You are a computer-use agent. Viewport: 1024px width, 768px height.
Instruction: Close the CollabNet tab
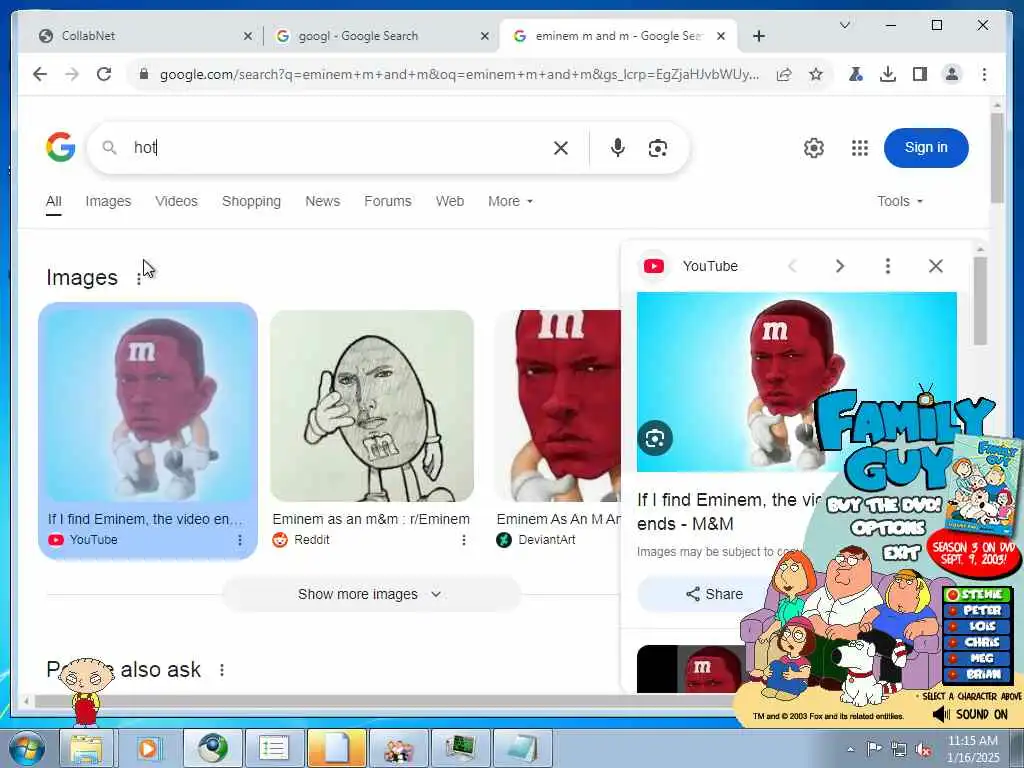pyautogui.click(x=248, y=36)
